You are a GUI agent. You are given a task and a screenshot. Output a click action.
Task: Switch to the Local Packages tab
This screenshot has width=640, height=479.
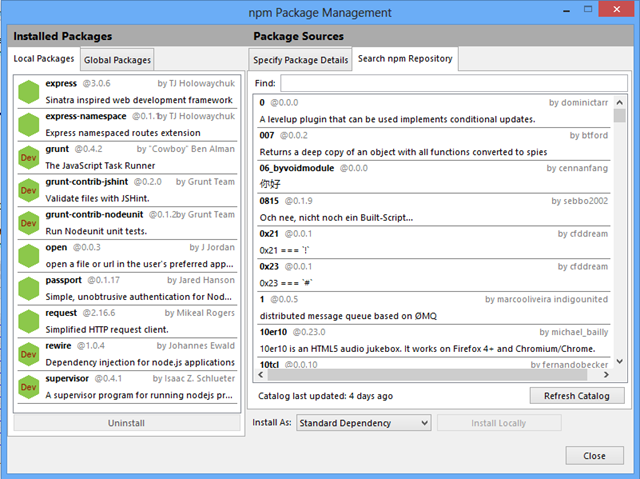[44, 59]
